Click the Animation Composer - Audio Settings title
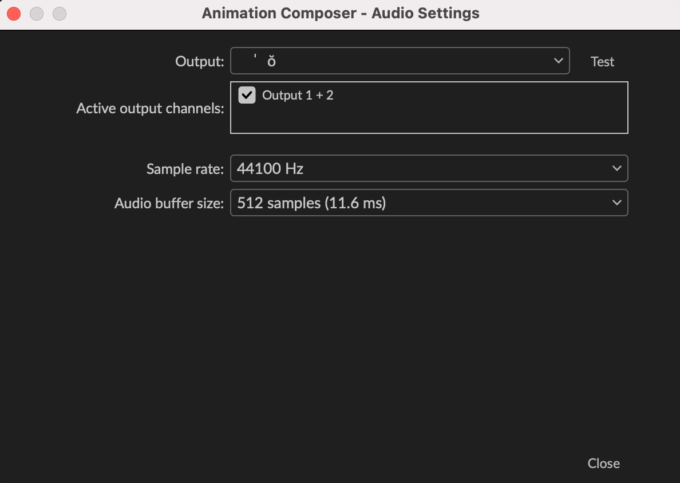 point(340,13)
